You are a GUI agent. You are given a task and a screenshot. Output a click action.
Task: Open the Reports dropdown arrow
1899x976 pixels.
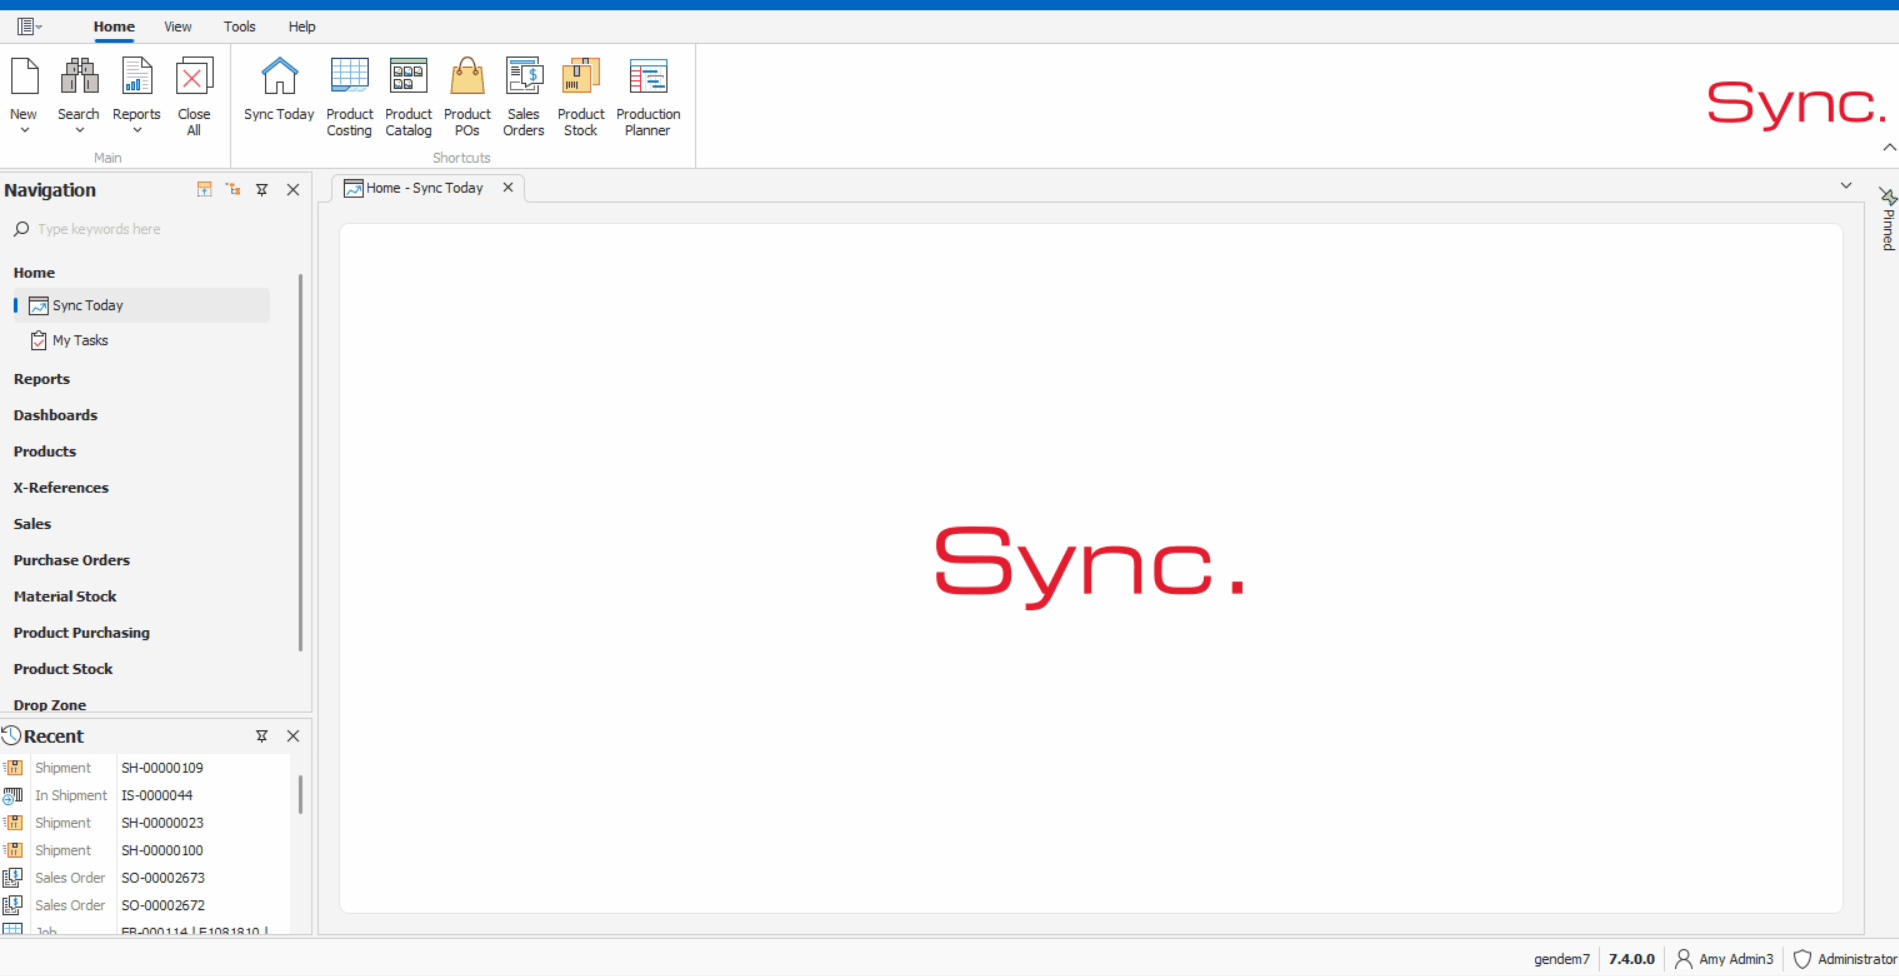[x=136, y=130]
